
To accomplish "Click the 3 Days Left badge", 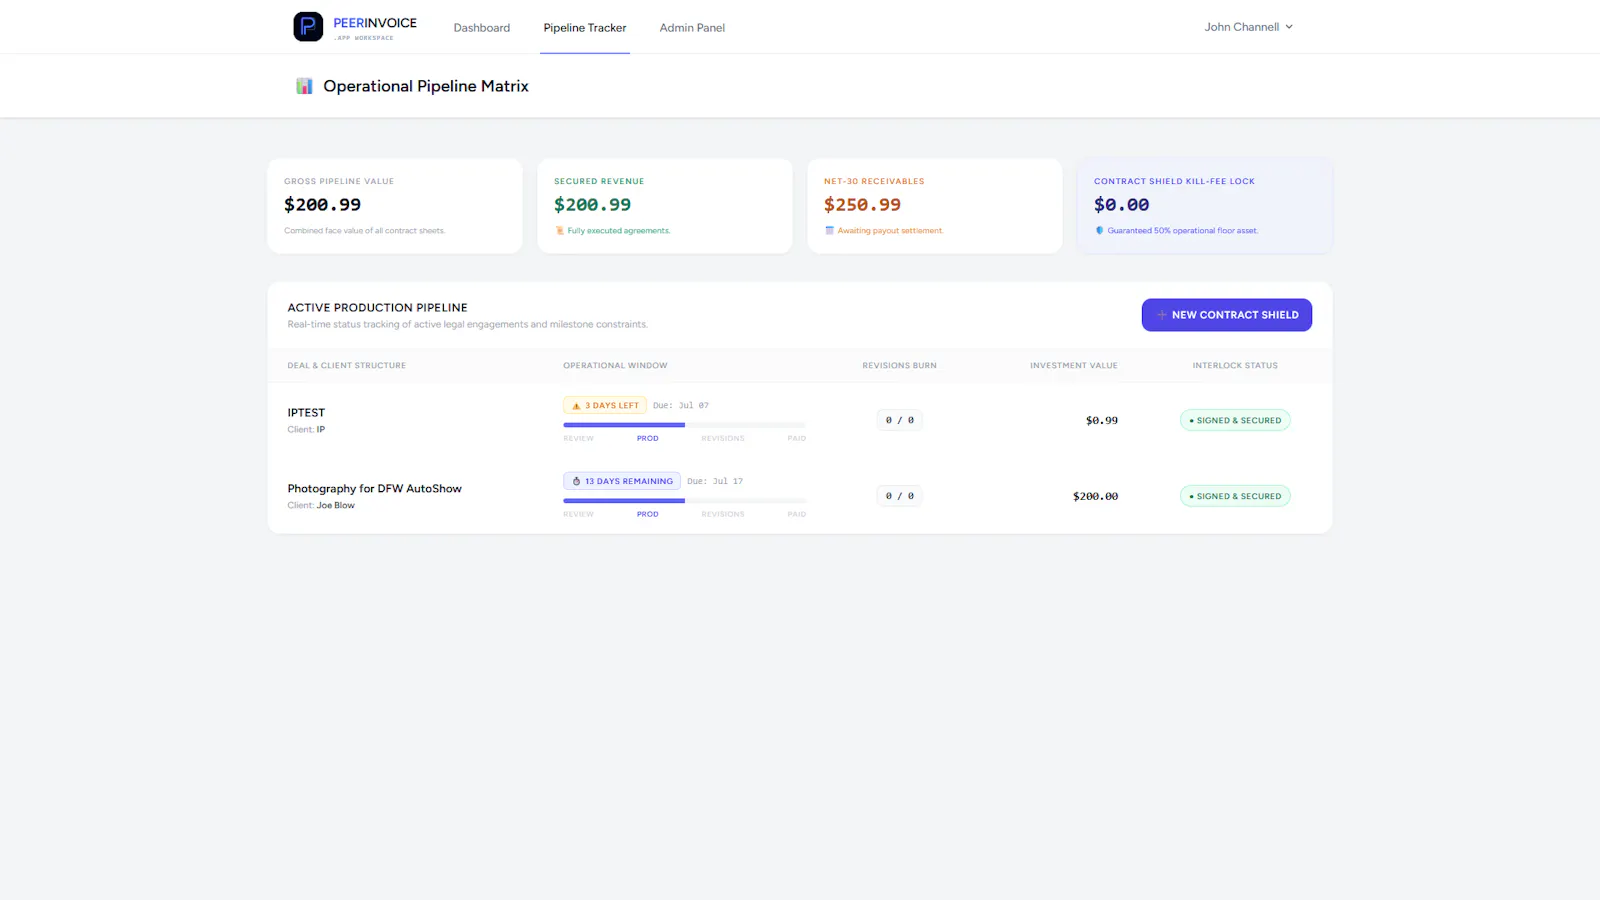I will pos(605,406).
